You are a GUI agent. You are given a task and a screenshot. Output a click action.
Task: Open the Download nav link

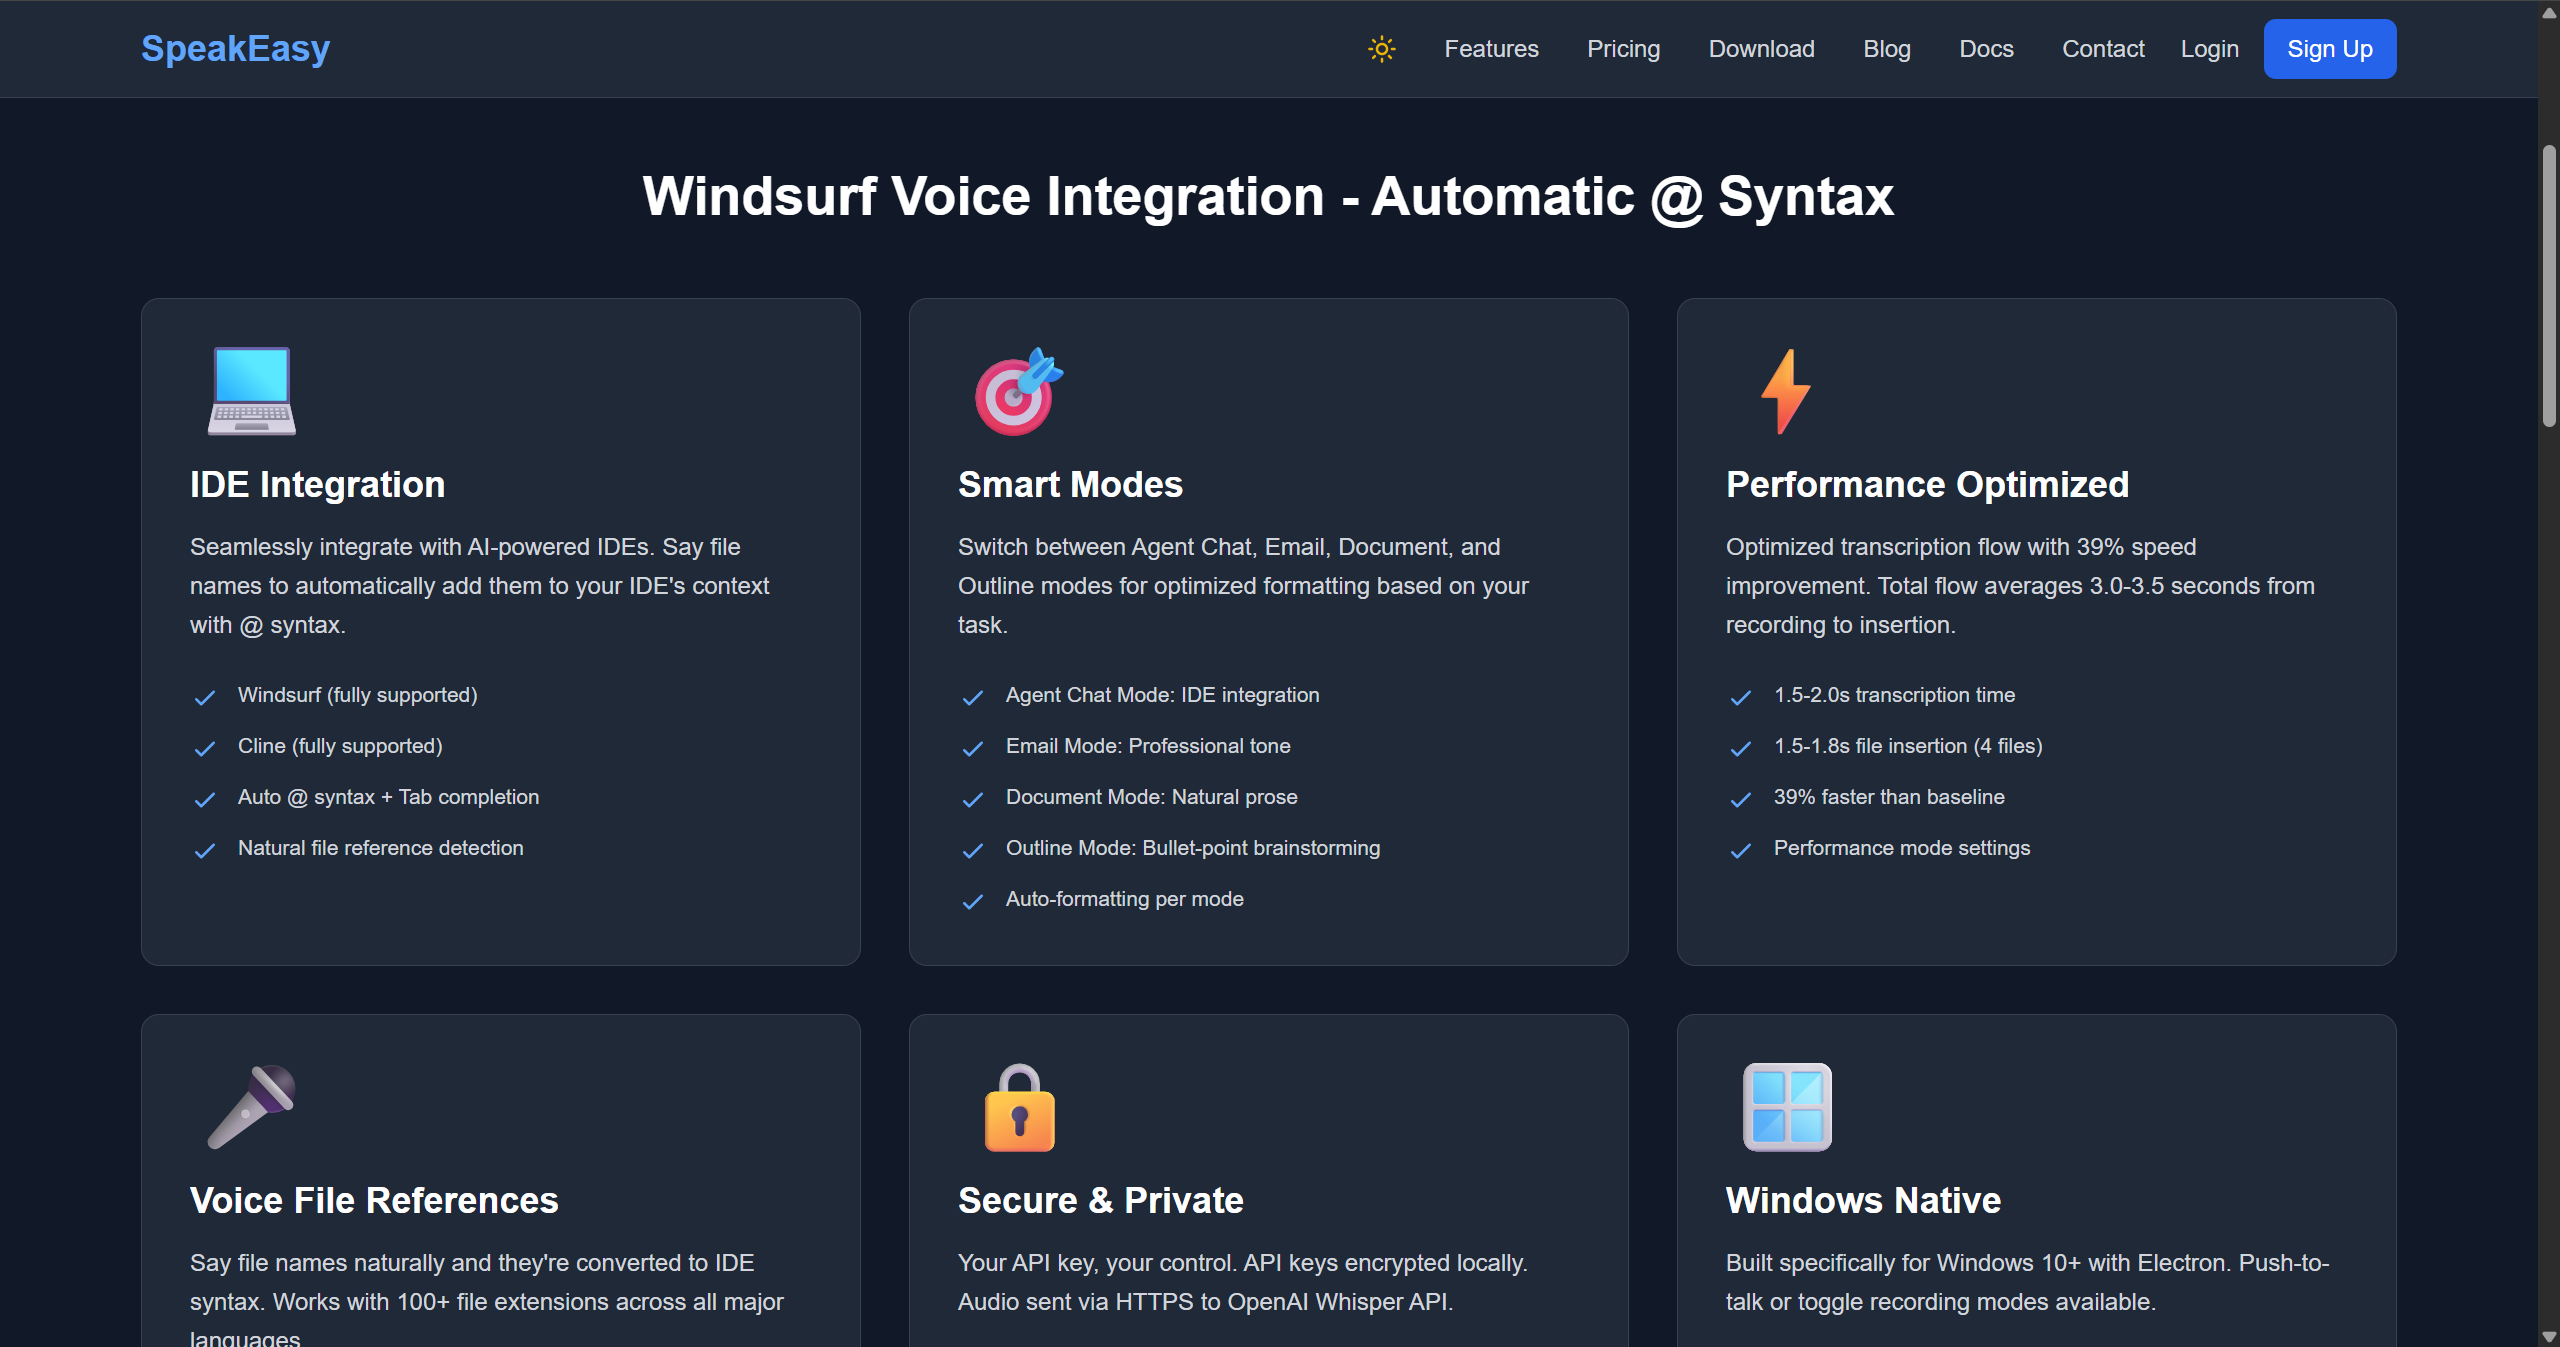pos(1761,49)
